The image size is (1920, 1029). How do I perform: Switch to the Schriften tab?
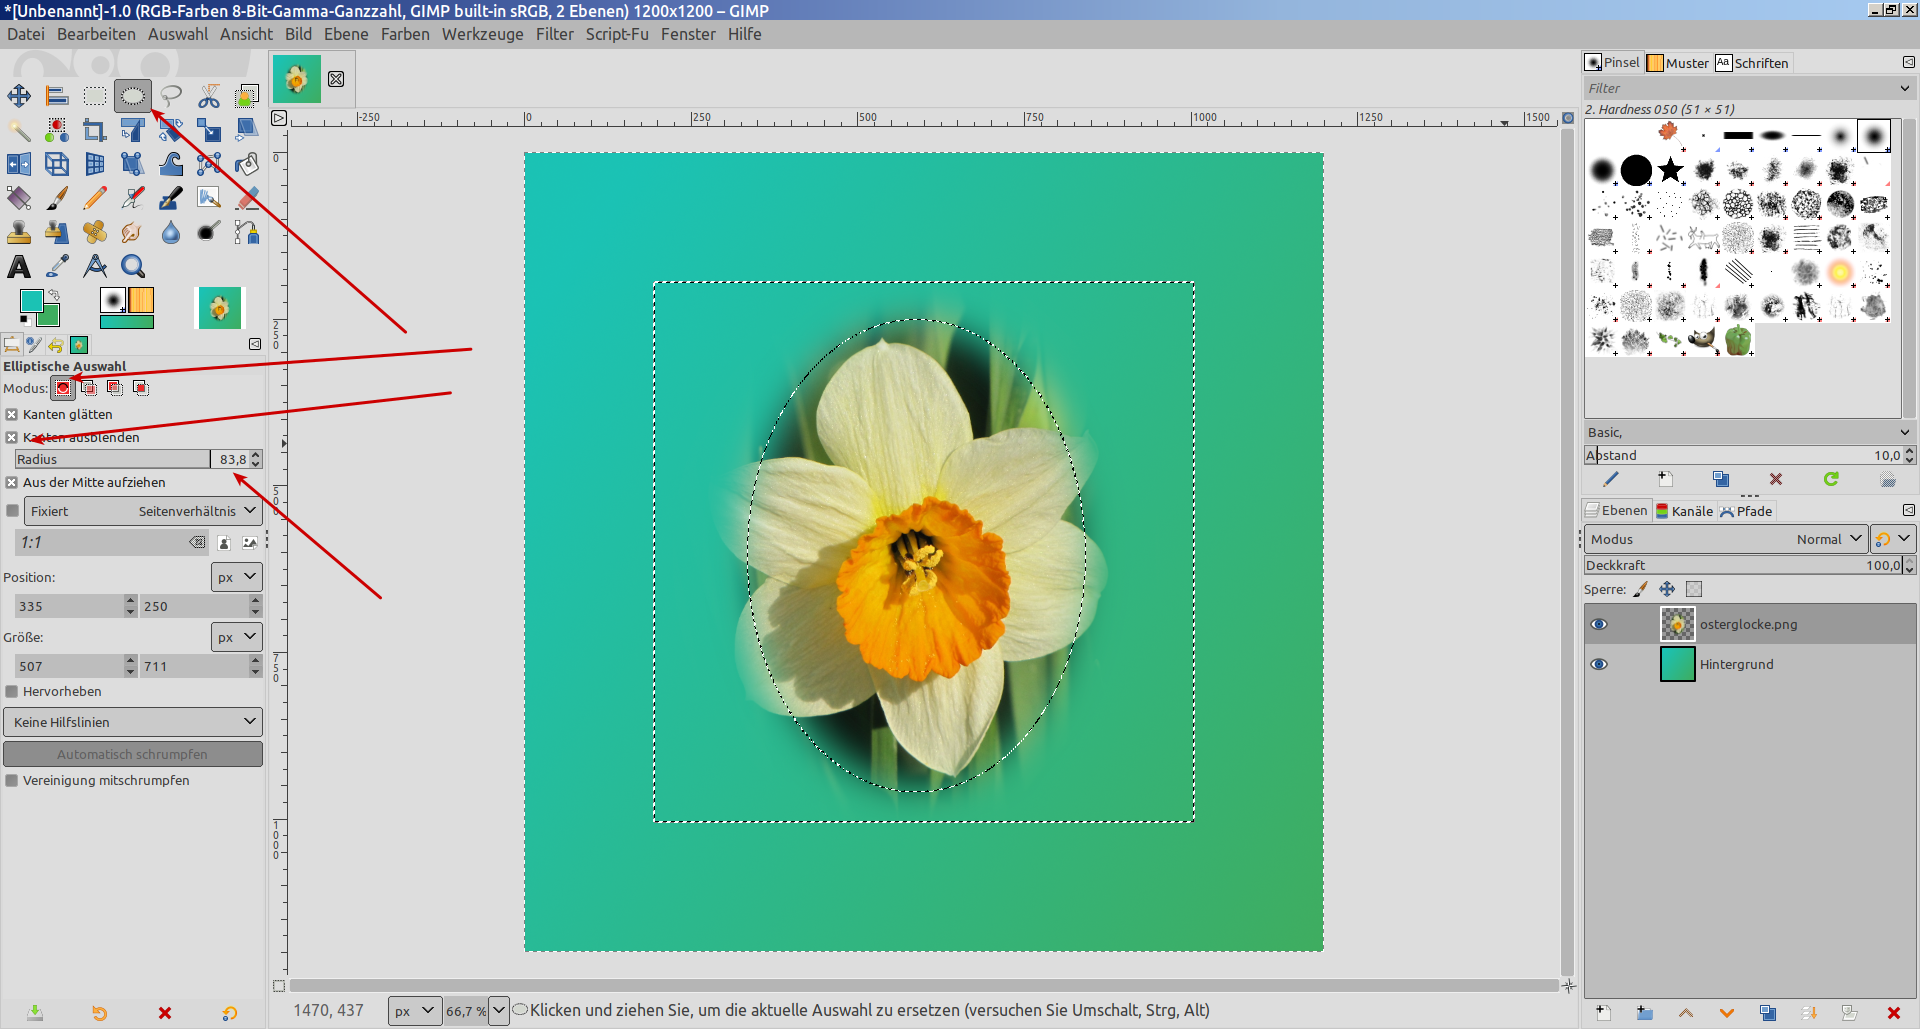pyautogui.click(x=1752, y=63)
